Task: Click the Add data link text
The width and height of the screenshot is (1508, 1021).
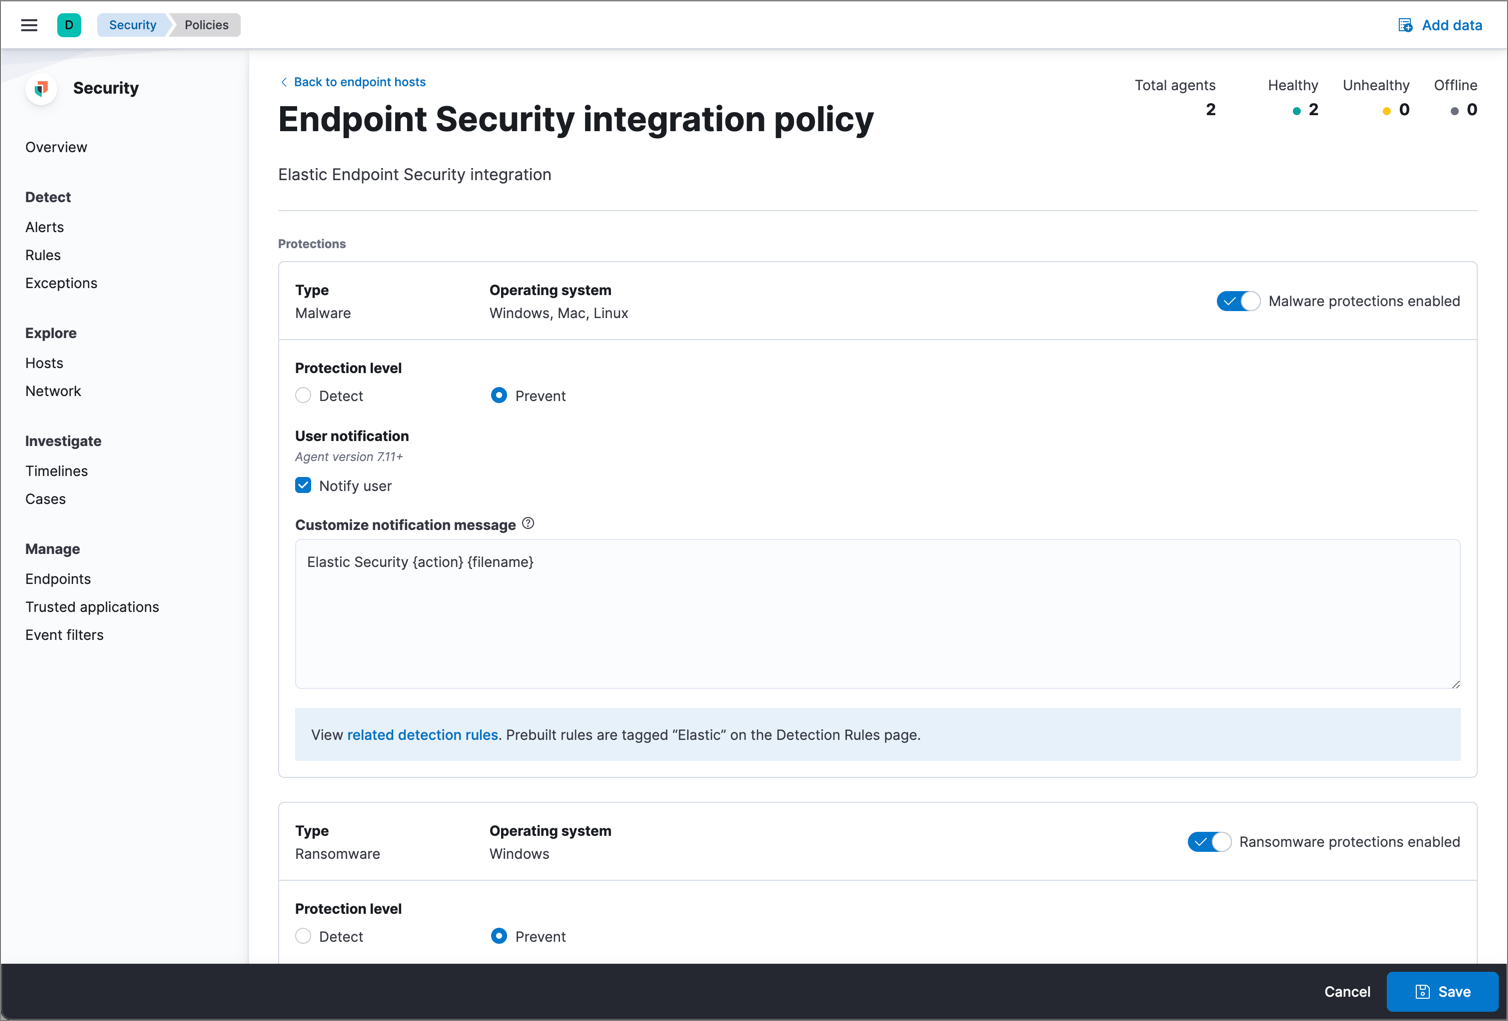Action: point(1452,25)
